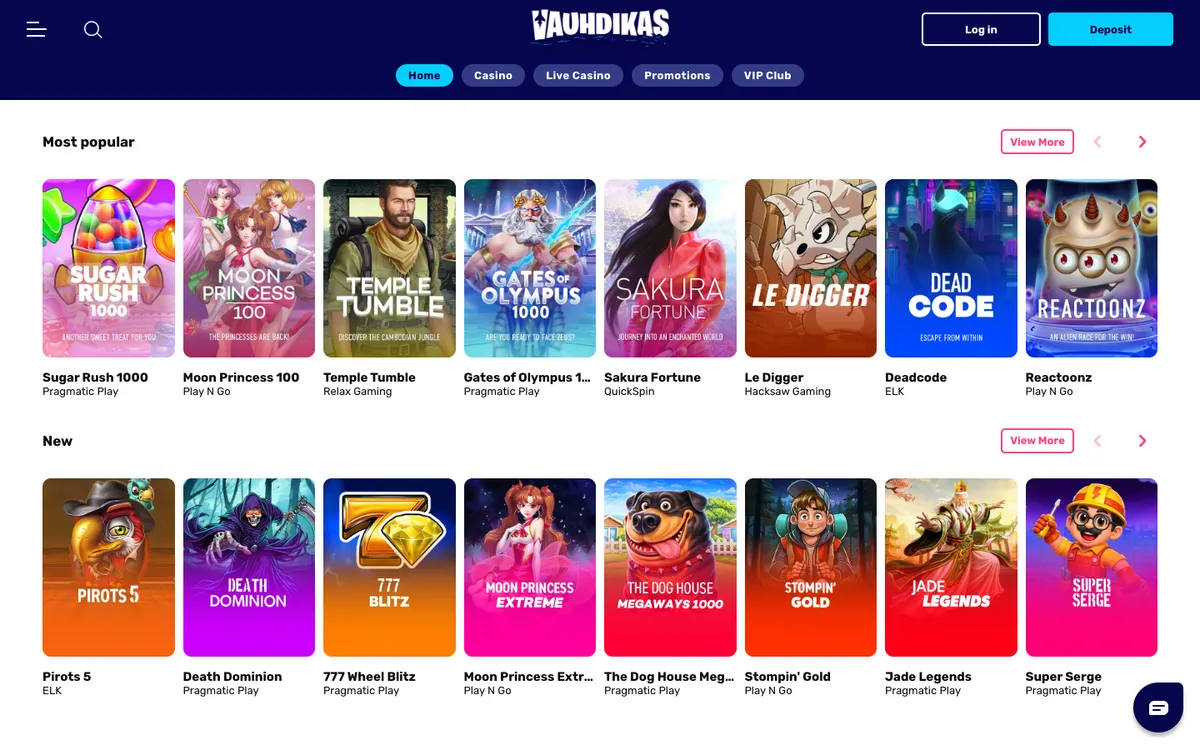Show previous Most popular games arrow

point(1097,142)
